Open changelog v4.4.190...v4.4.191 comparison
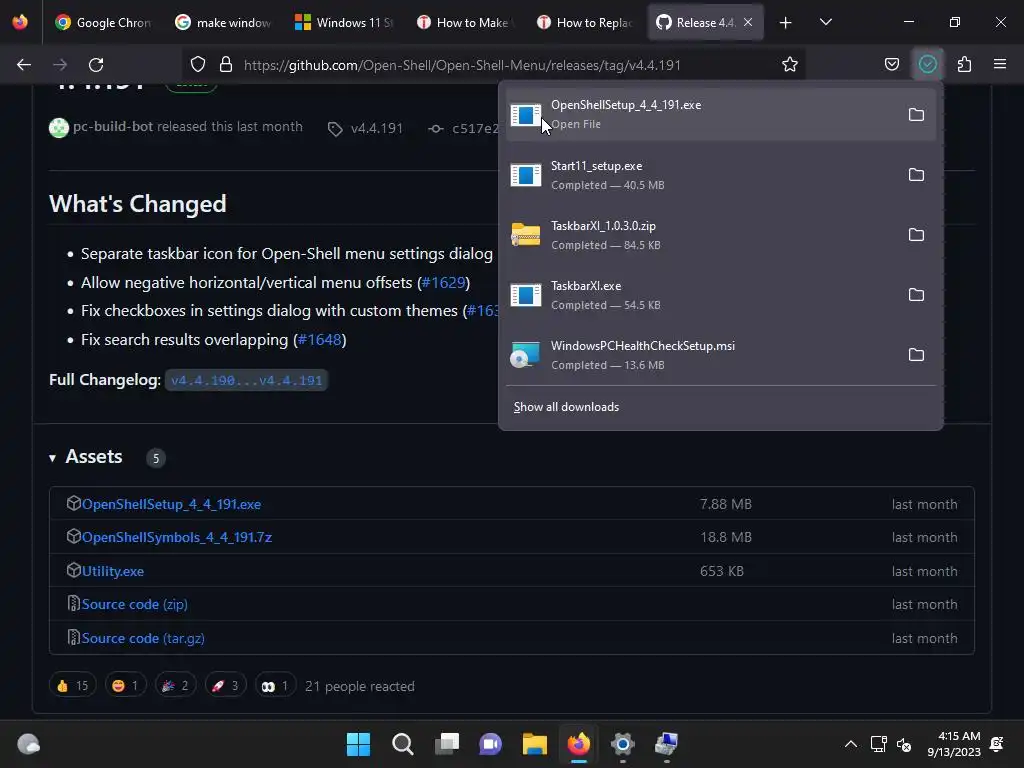 246,380
